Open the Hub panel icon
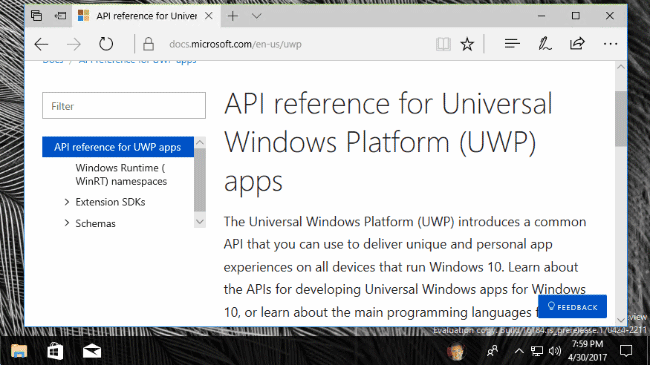Viewport: 650px width, 365px height. [x=512, y=44]
